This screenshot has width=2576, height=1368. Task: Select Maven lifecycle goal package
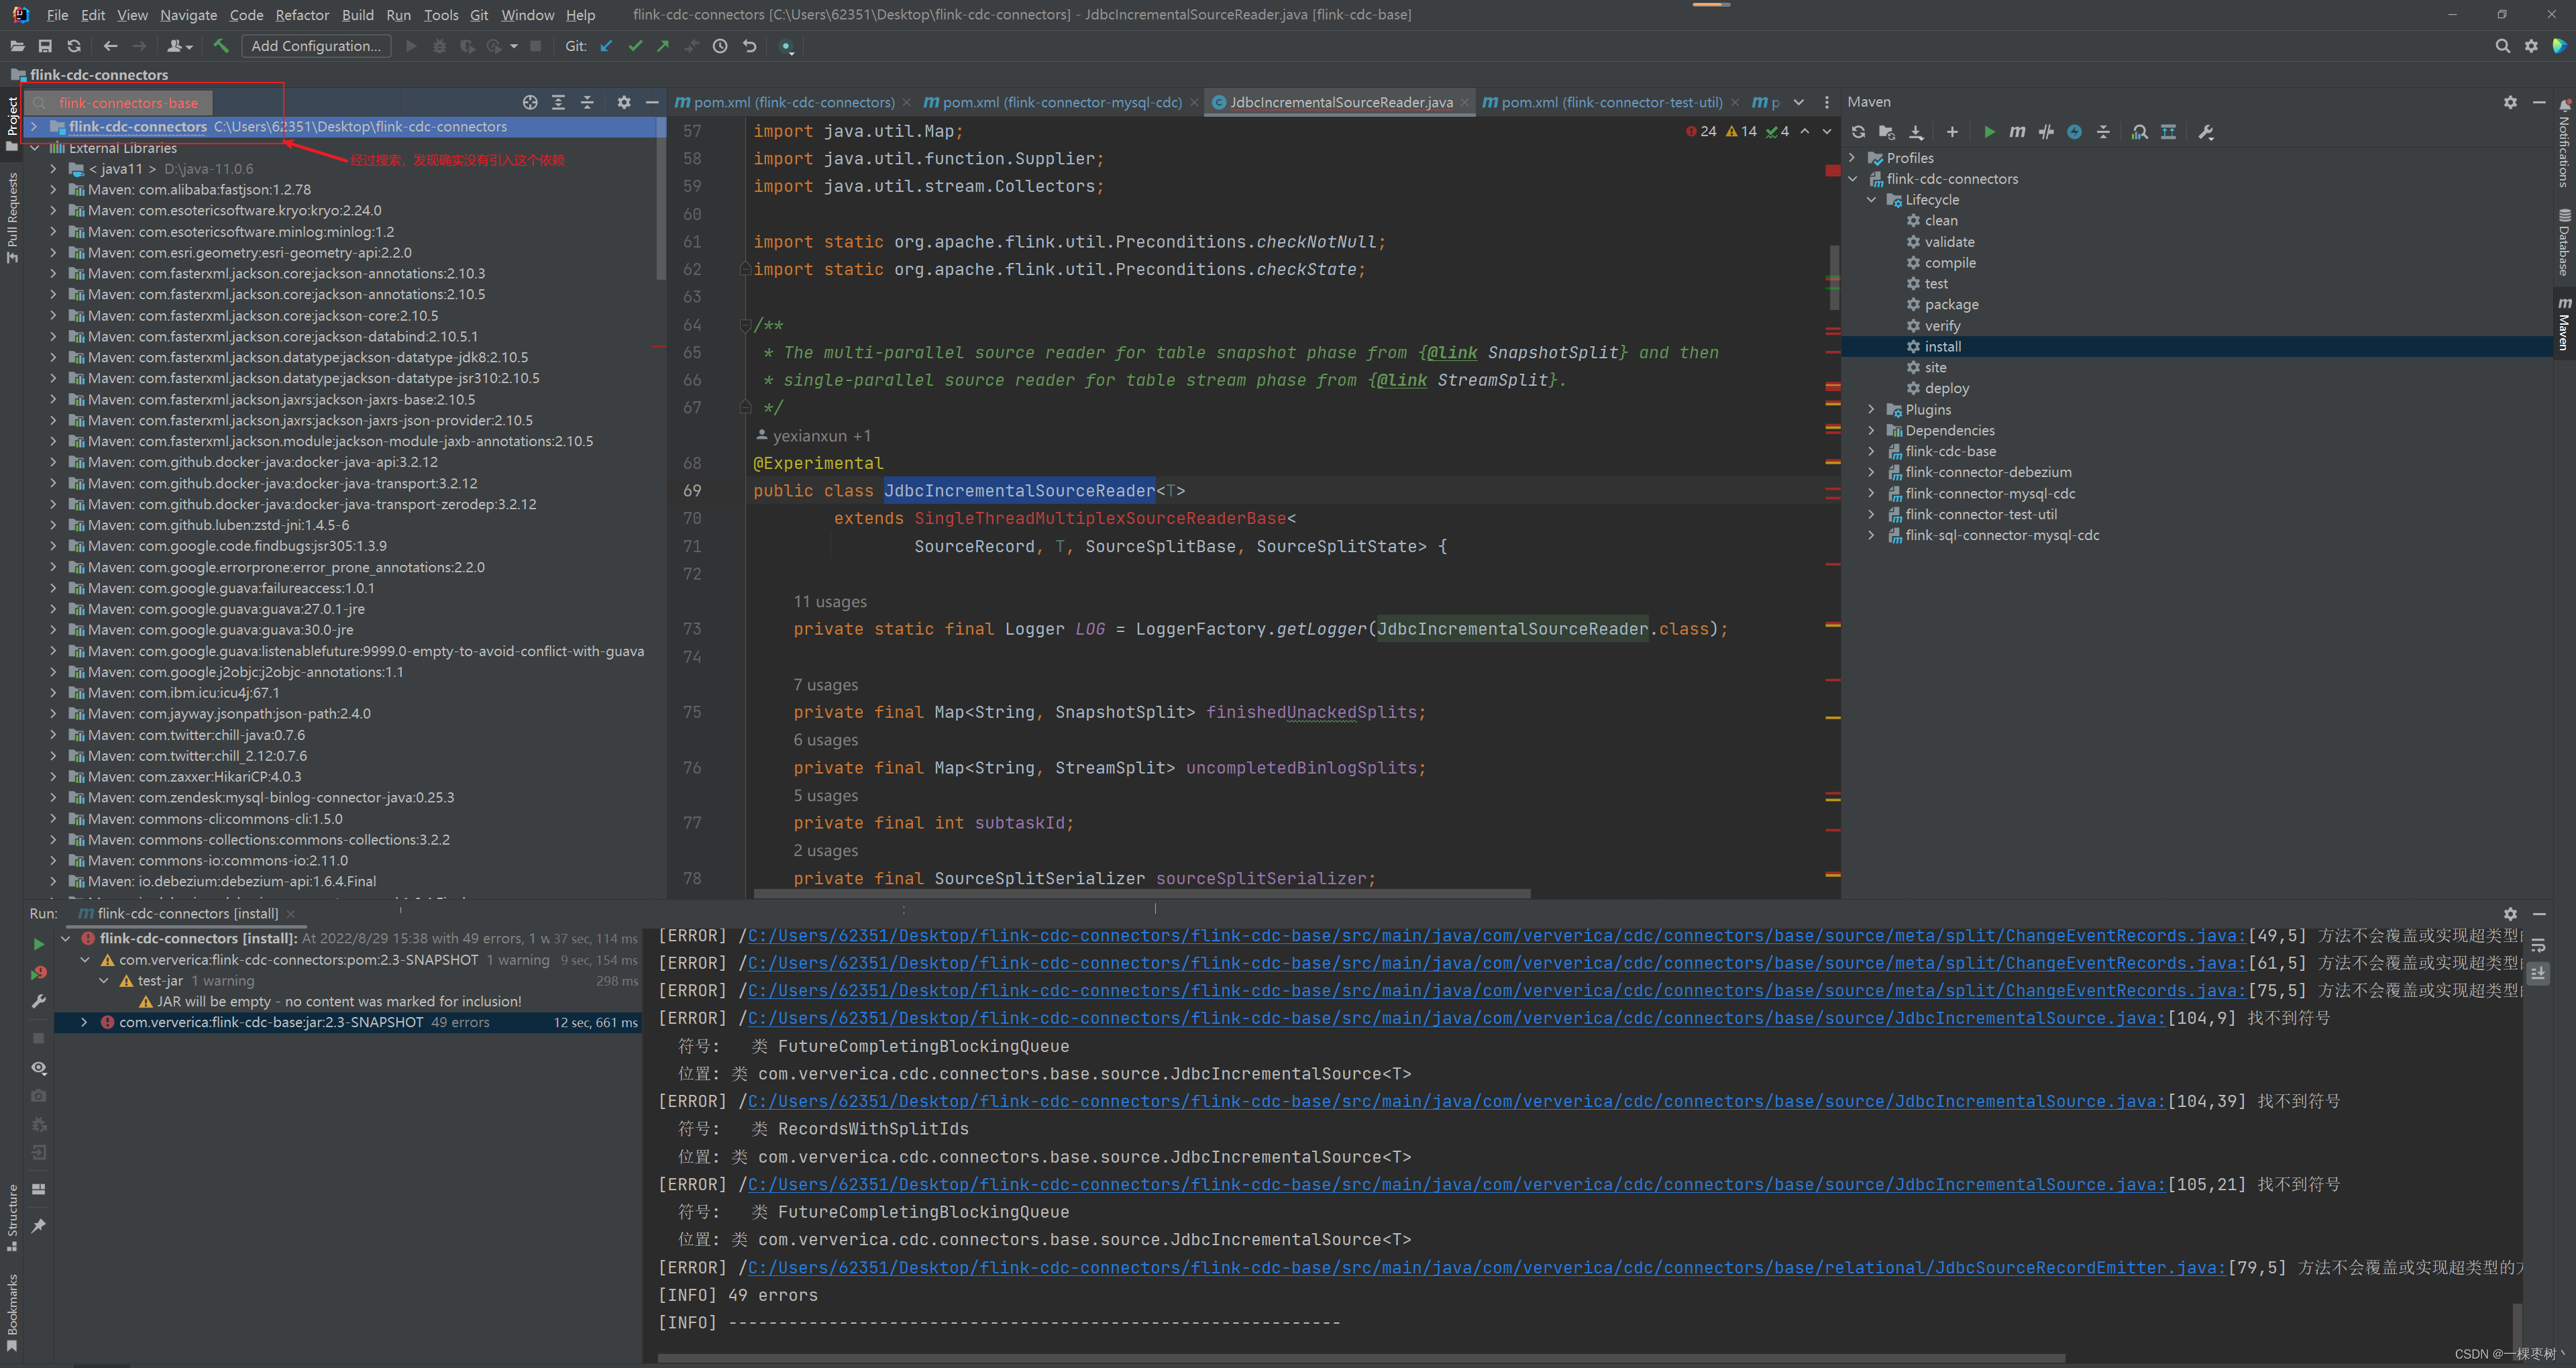(1951, 305)
